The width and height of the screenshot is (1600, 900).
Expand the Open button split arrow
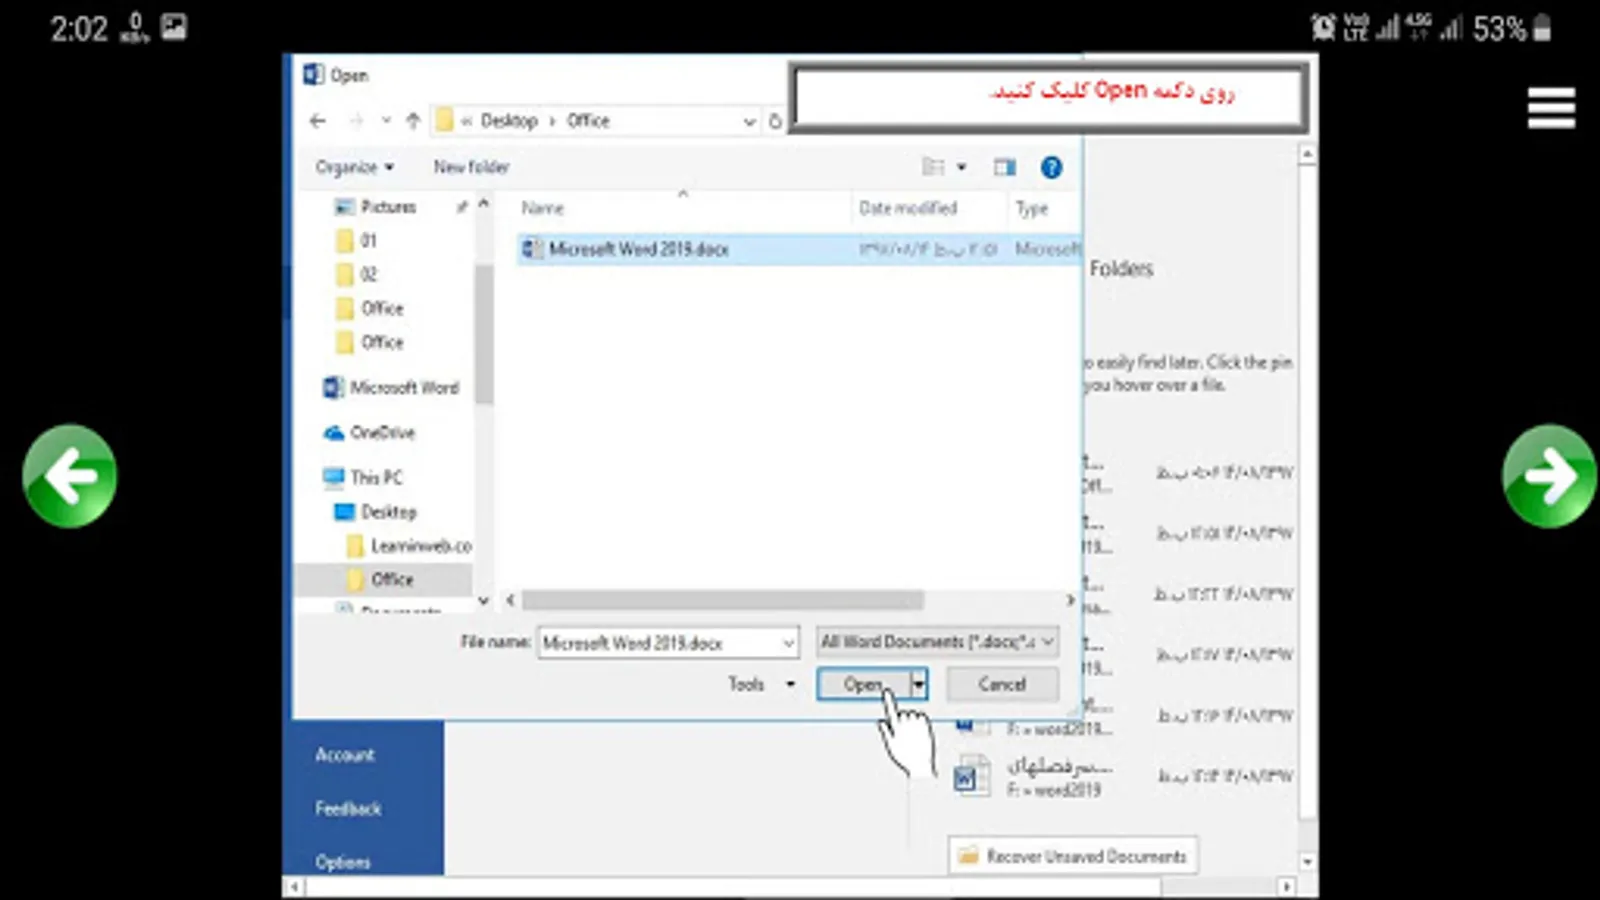pyautogui.click(x=918, y=684)
